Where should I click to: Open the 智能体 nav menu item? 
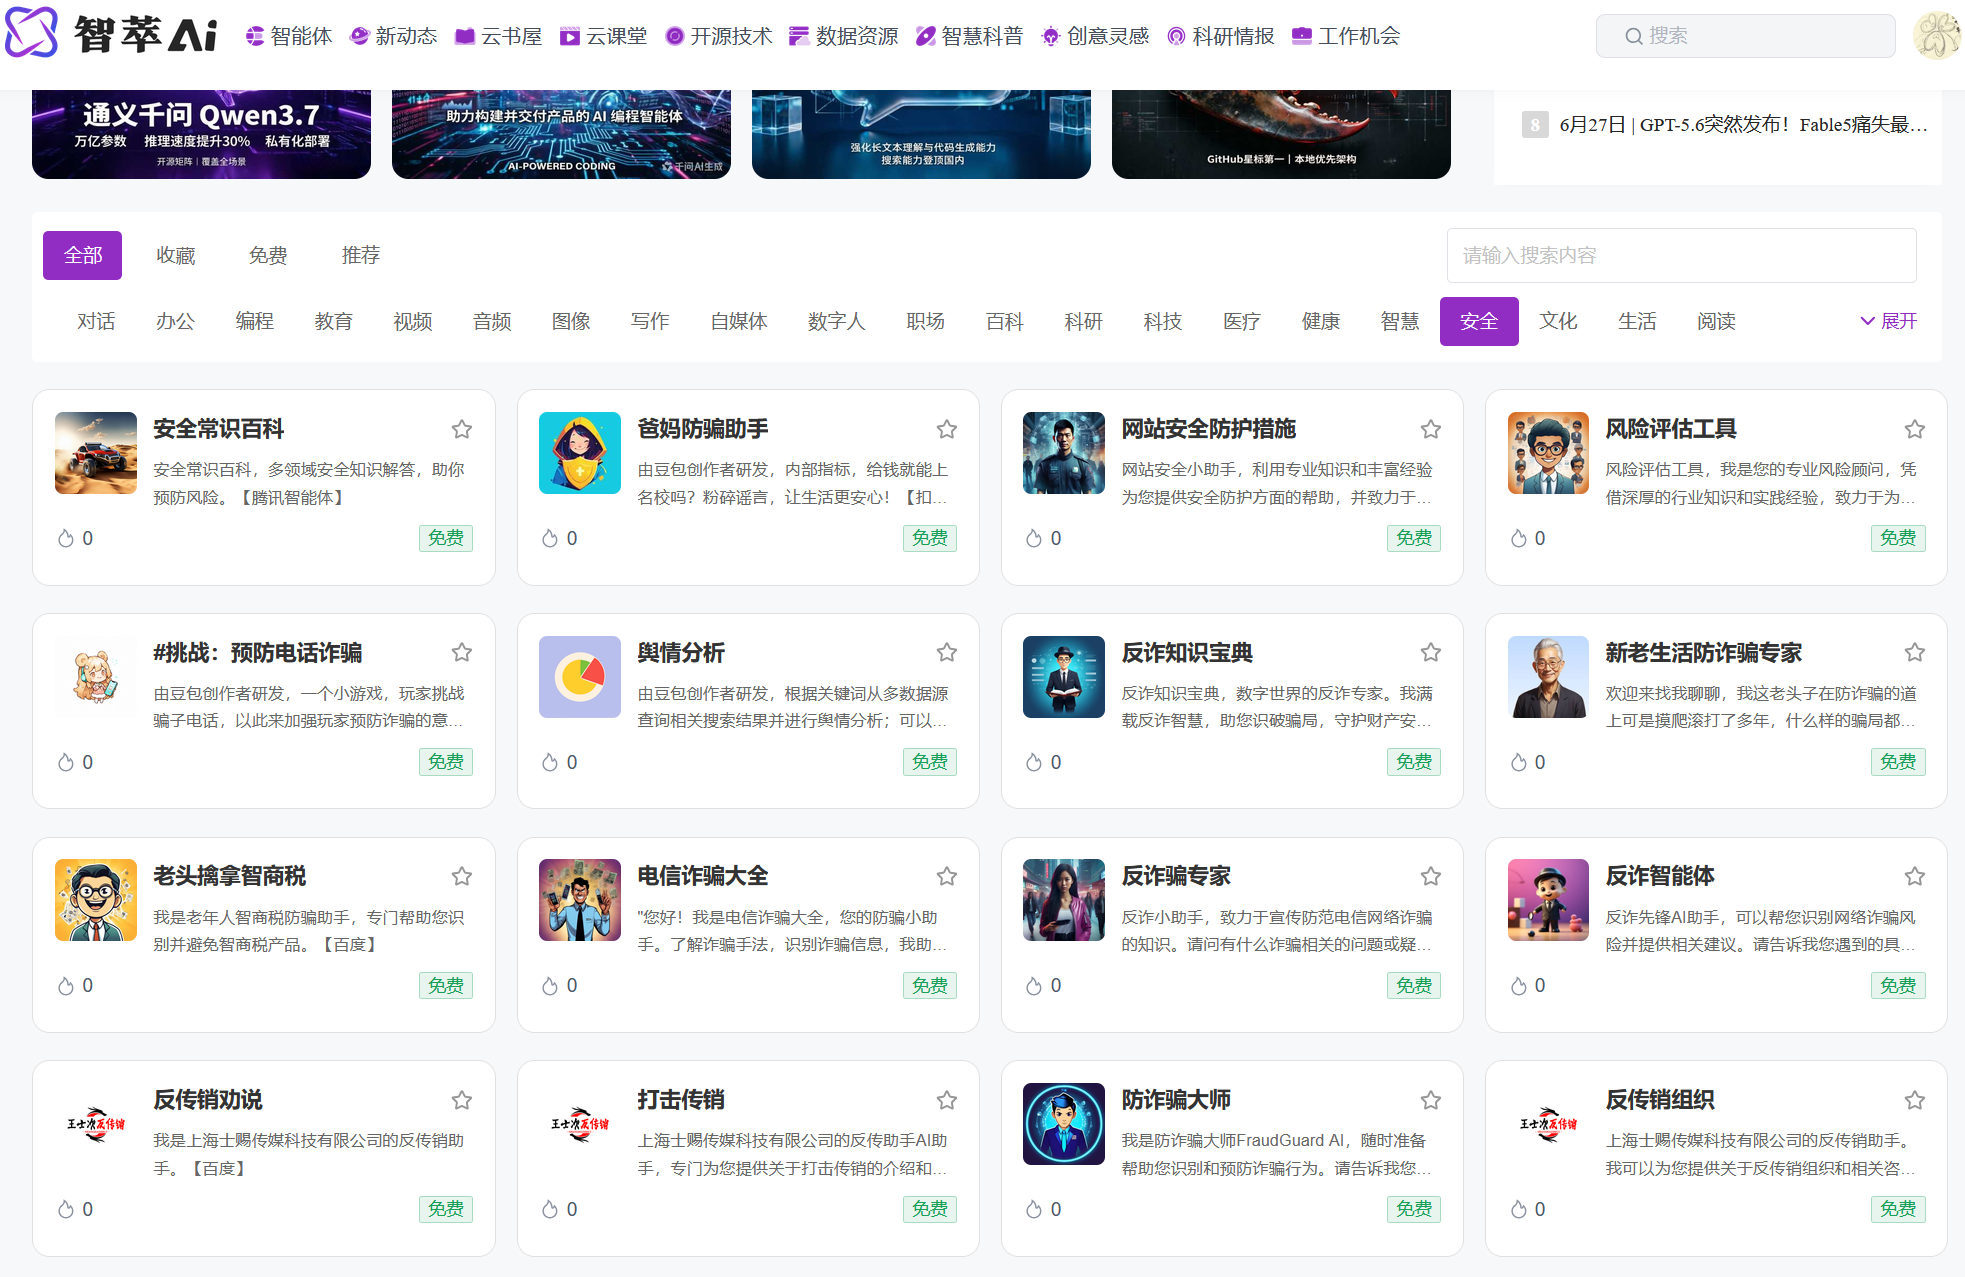[x=288, y=36]
